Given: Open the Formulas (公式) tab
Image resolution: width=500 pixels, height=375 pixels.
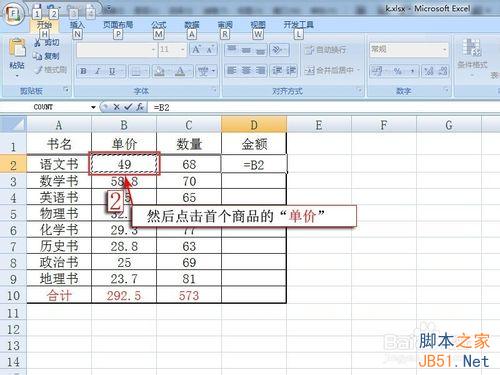Looking at the screenshot, I should 159,25.
